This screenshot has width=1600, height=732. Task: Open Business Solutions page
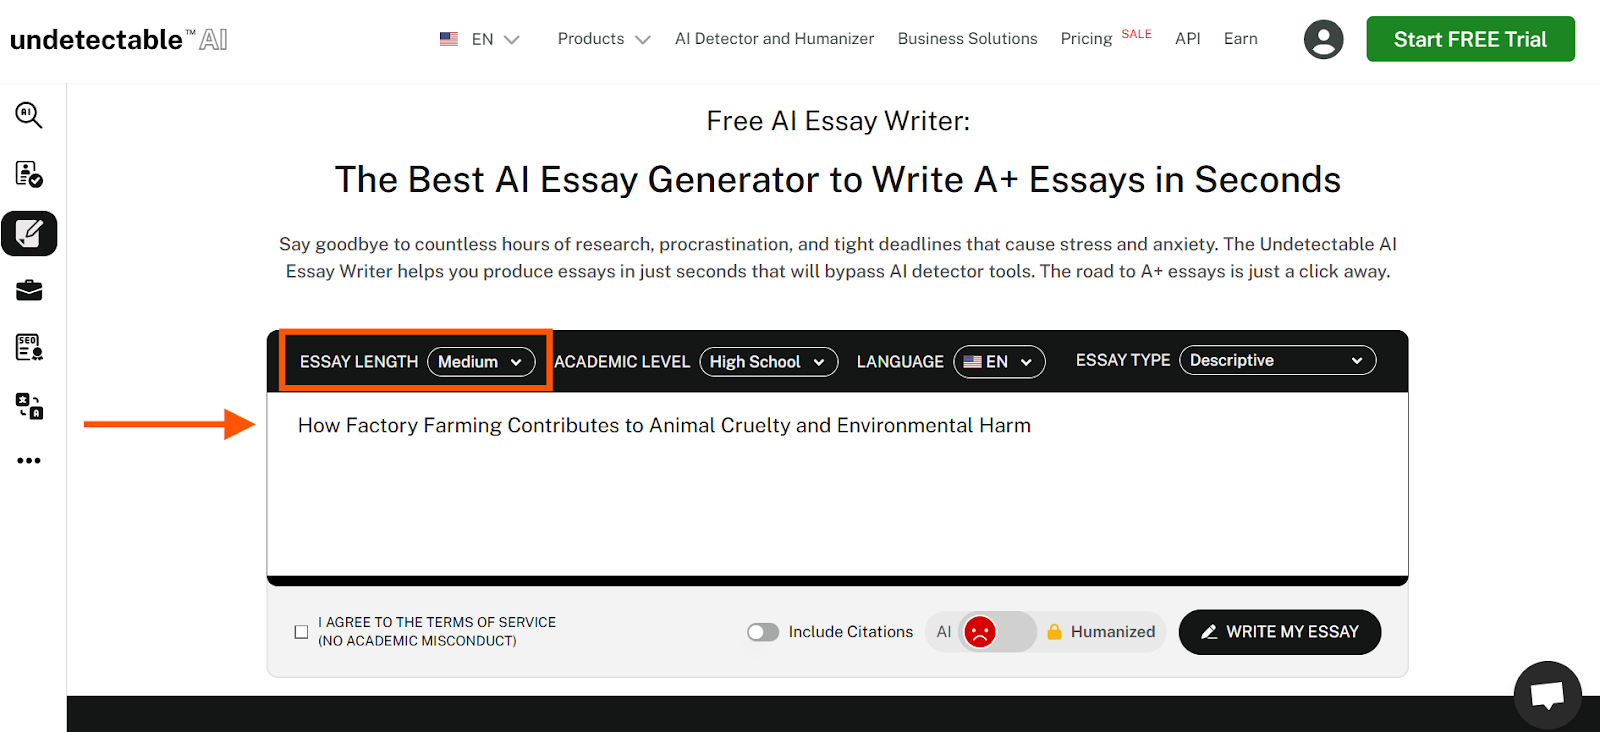coord(967,39)
